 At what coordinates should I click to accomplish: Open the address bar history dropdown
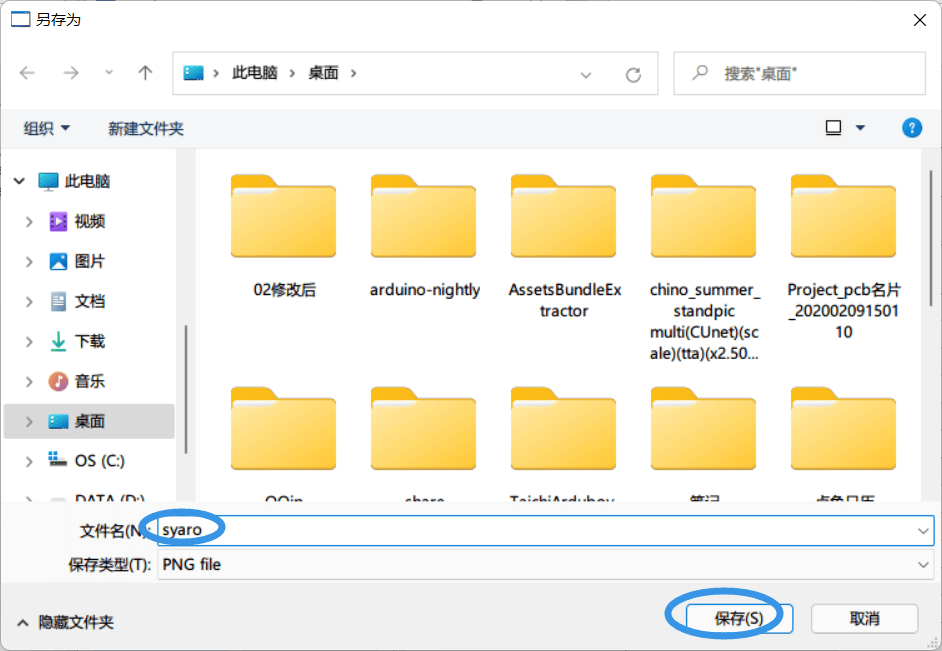(x=586, y=74)
